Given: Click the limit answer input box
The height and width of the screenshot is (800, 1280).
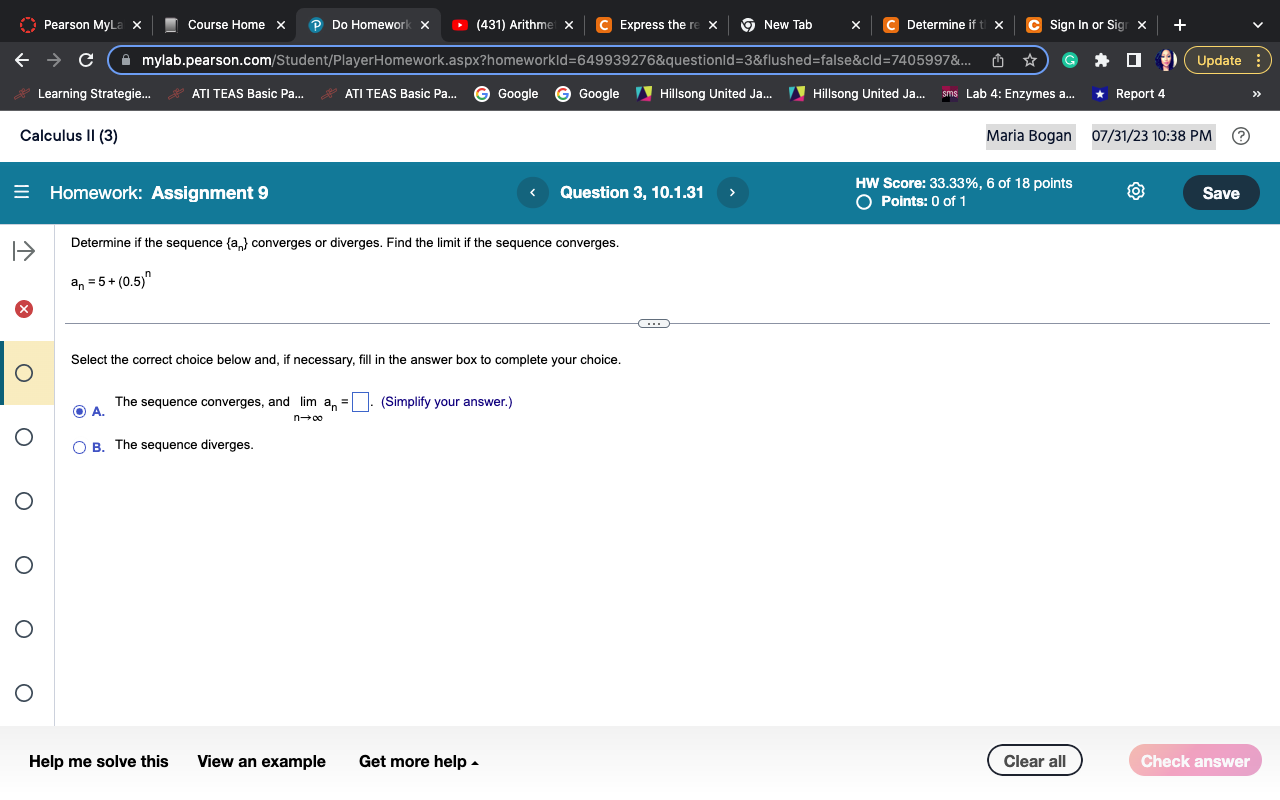Looking at the screenshot, I should click(361, 403).
